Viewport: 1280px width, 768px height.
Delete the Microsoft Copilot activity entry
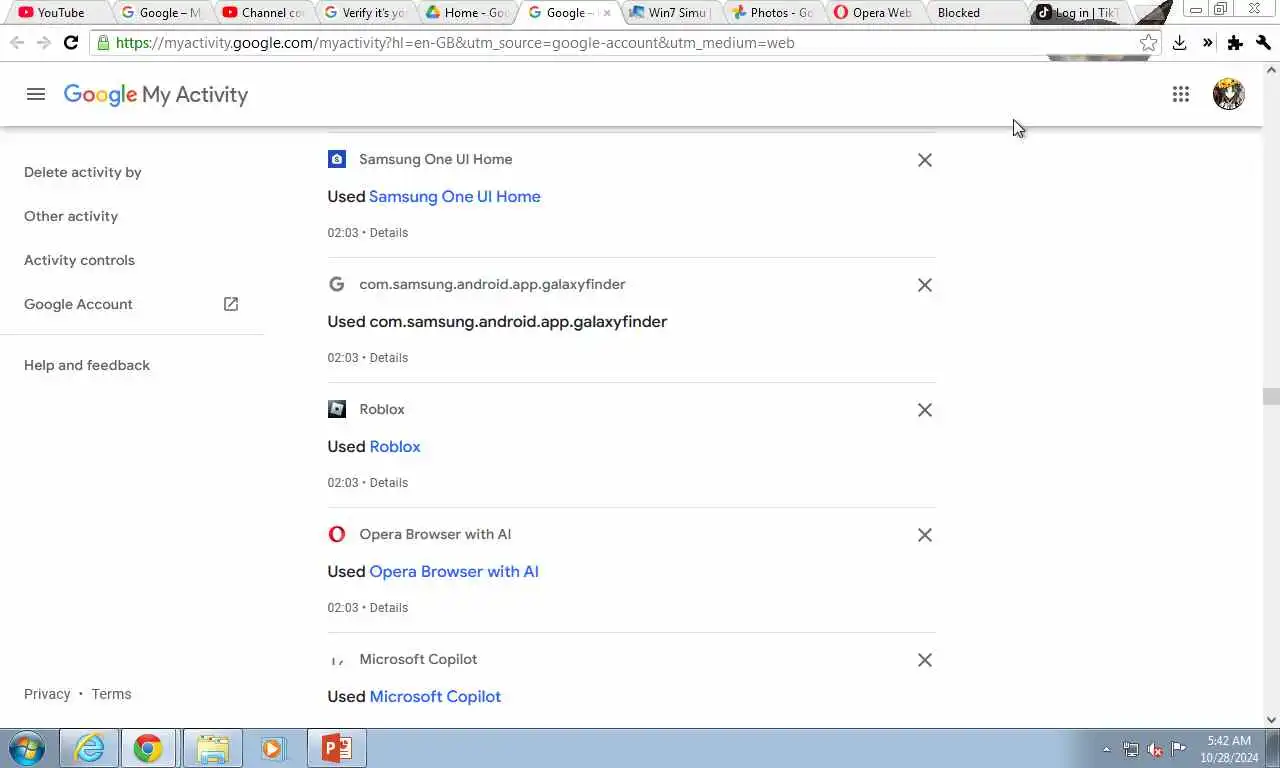pos(925,660)
